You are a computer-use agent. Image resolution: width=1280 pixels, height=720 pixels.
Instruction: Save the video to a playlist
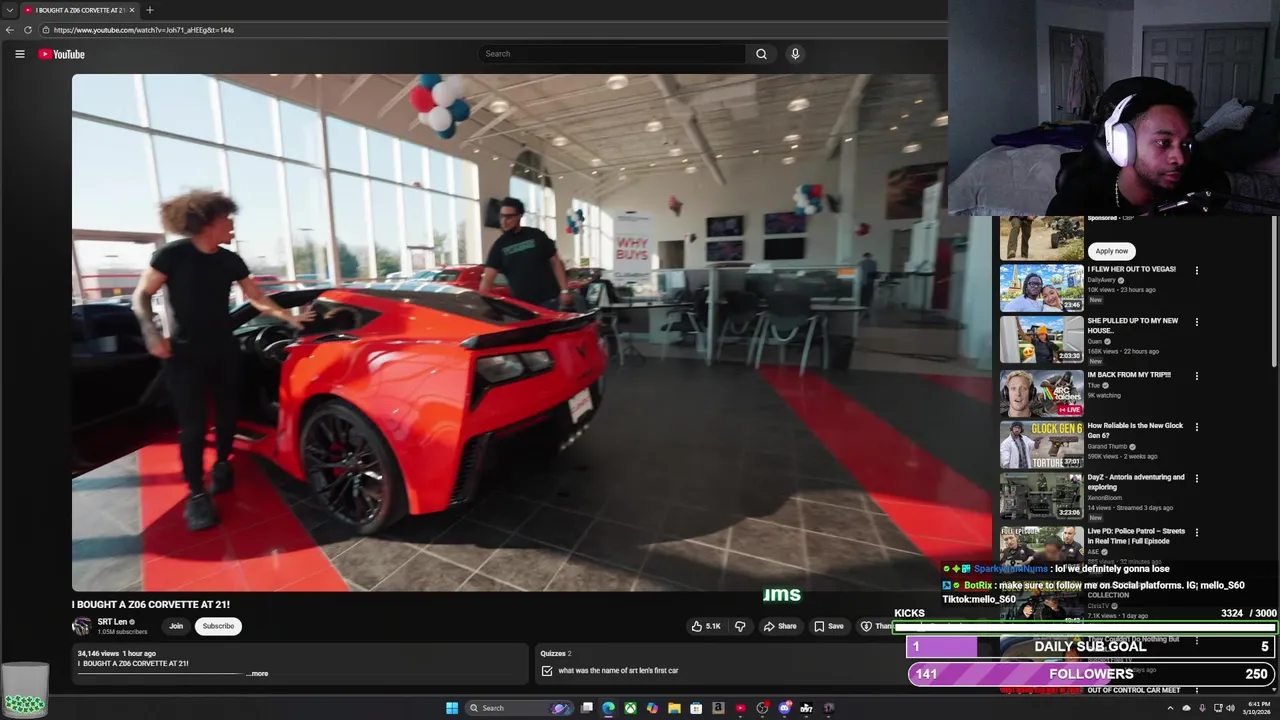pos(829,626)
